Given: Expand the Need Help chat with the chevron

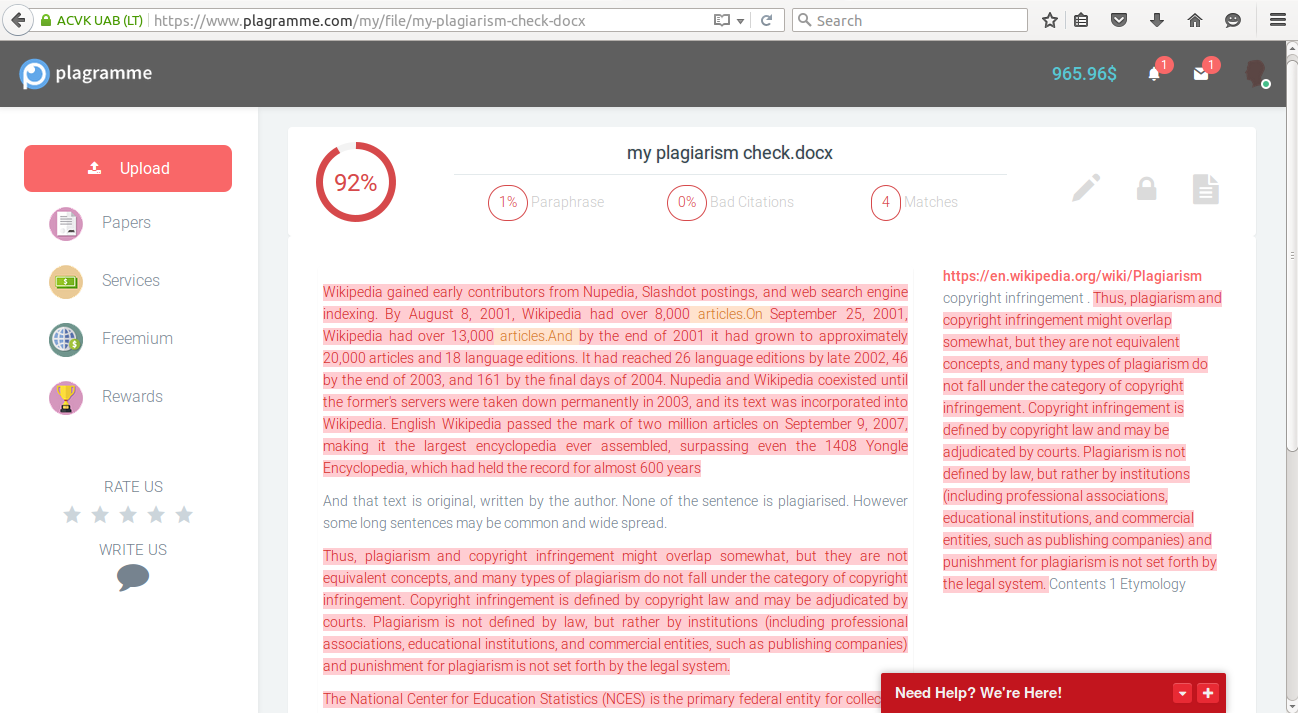Looking at the screenshot, I should pyautogui.click(x=1182, y=692).
